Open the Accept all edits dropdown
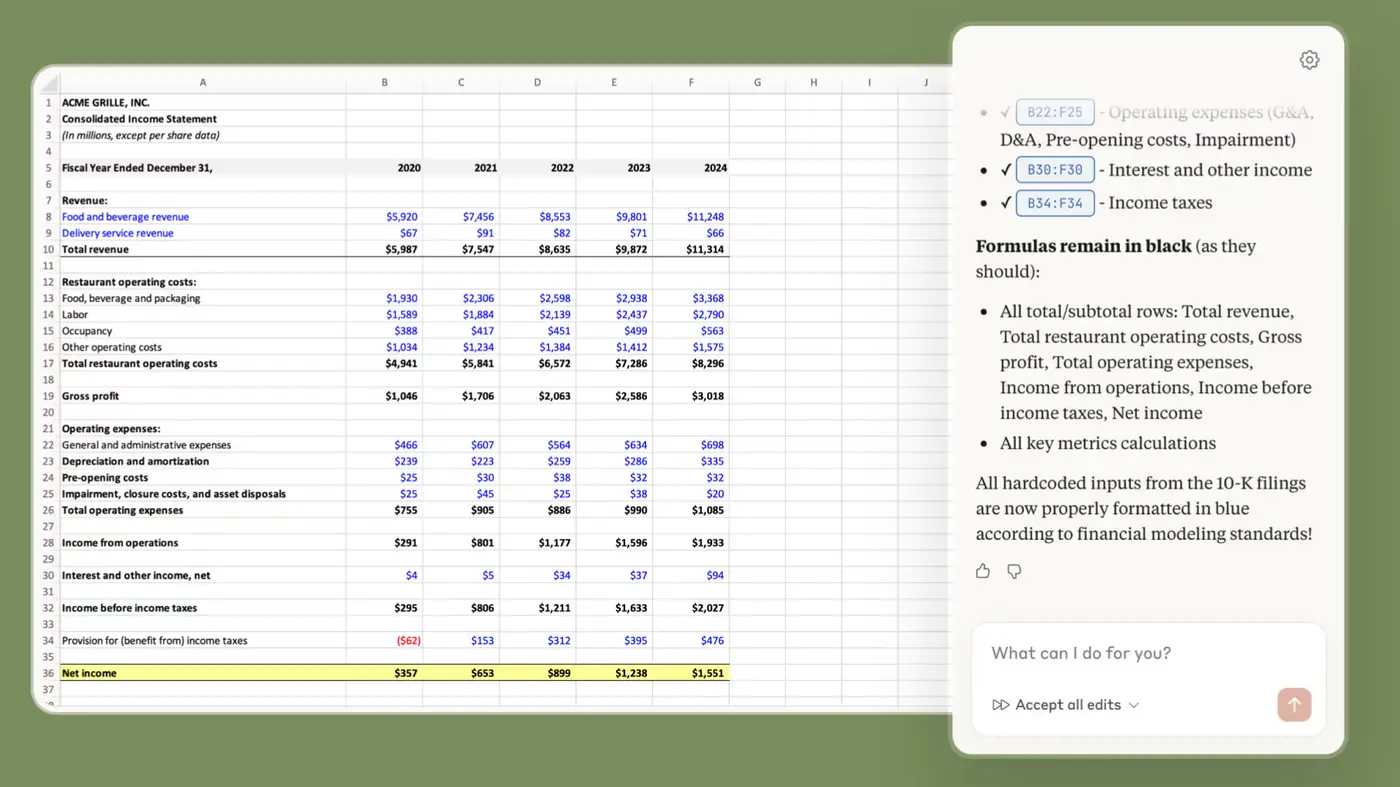This screenshot has width=1400, height=787. 1066,705
